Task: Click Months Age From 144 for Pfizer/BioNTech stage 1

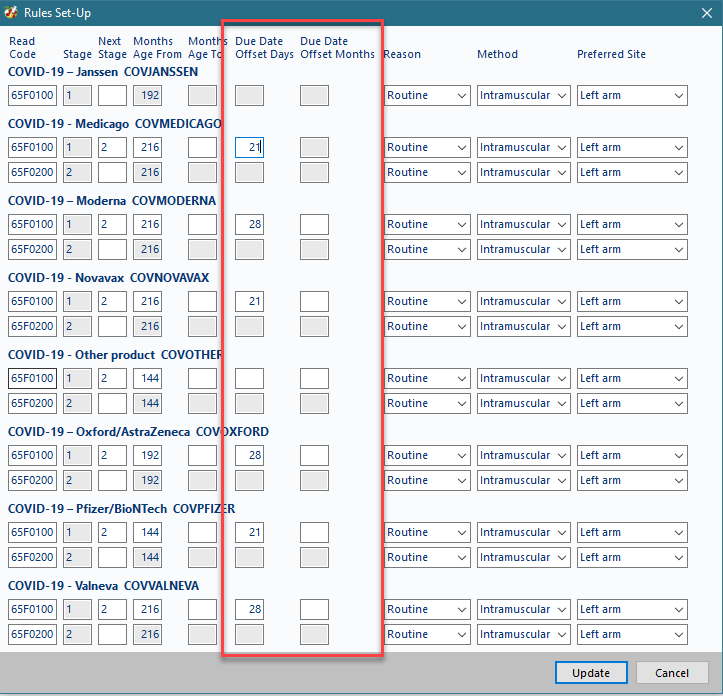Action: point(148,533)
